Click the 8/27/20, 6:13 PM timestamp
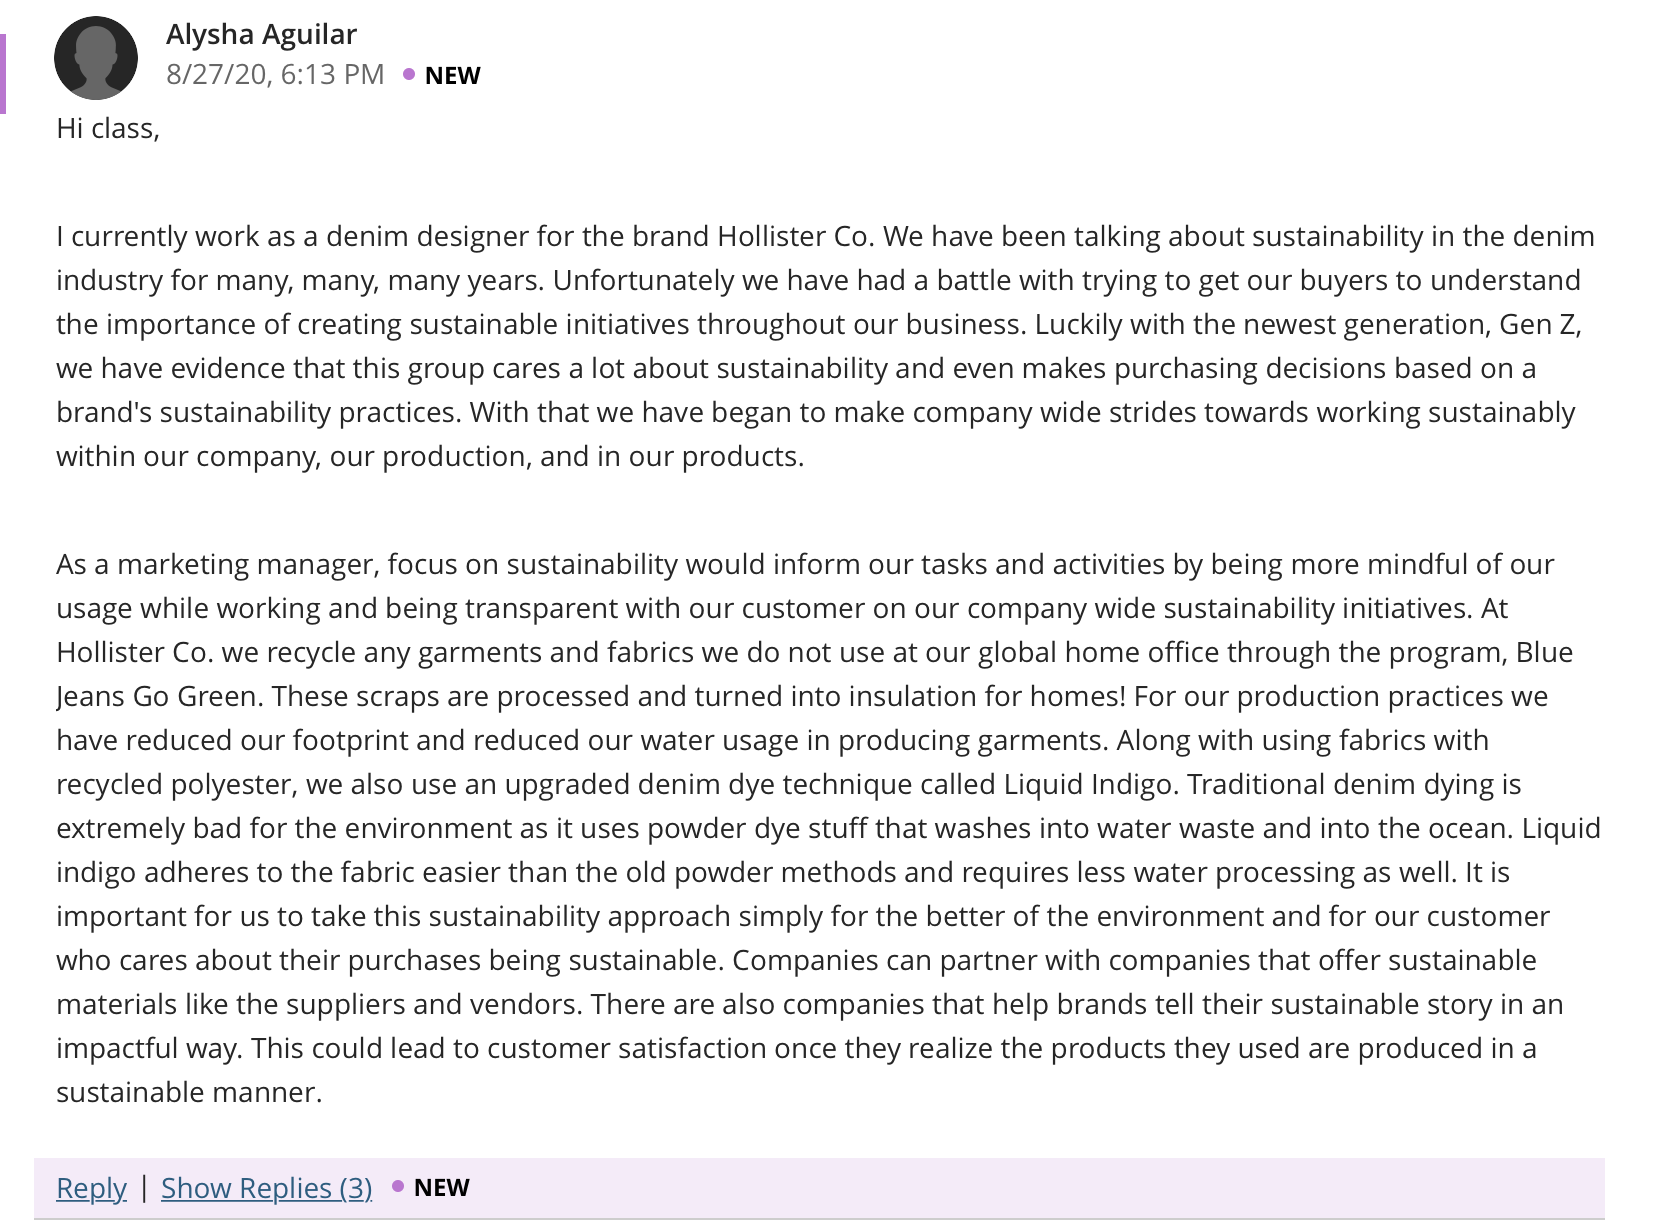This screenshot has height=1228, width=1656. pyautogui.click(x=275, y=74)
